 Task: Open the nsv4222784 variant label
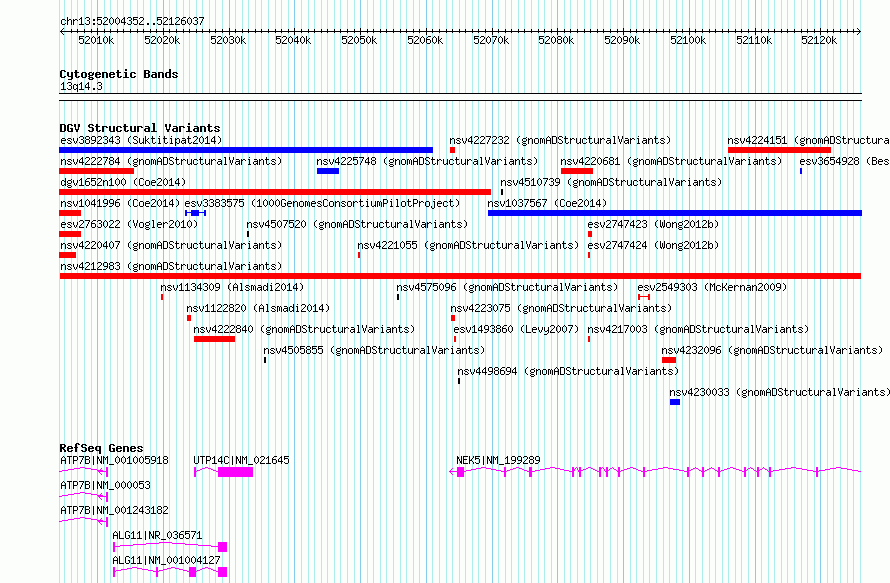(171, 161)
